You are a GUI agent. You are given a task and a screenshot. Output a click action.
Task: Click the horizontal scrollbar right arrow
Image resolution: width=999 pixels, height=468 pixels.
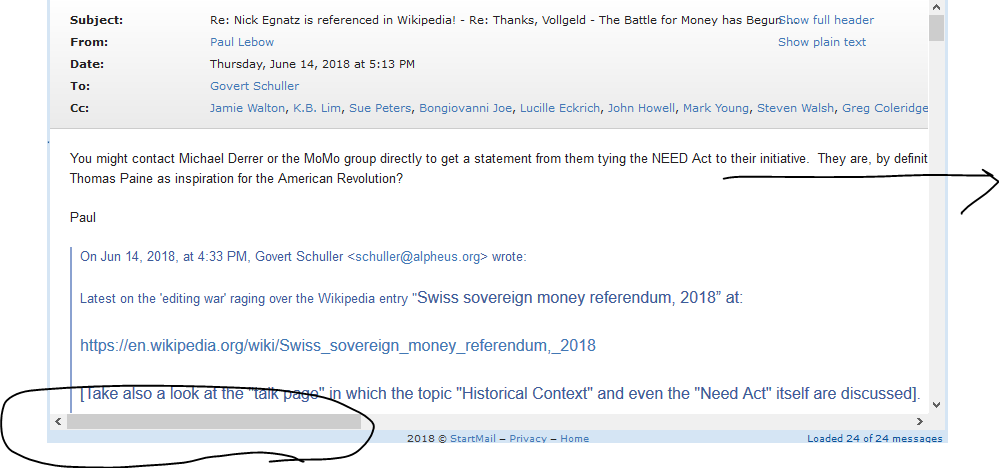(x=920, y=423)
